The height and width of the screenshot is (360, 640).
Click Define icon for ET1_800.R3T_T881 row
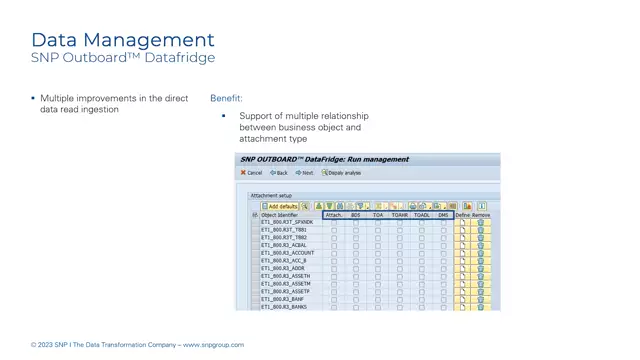462,230
